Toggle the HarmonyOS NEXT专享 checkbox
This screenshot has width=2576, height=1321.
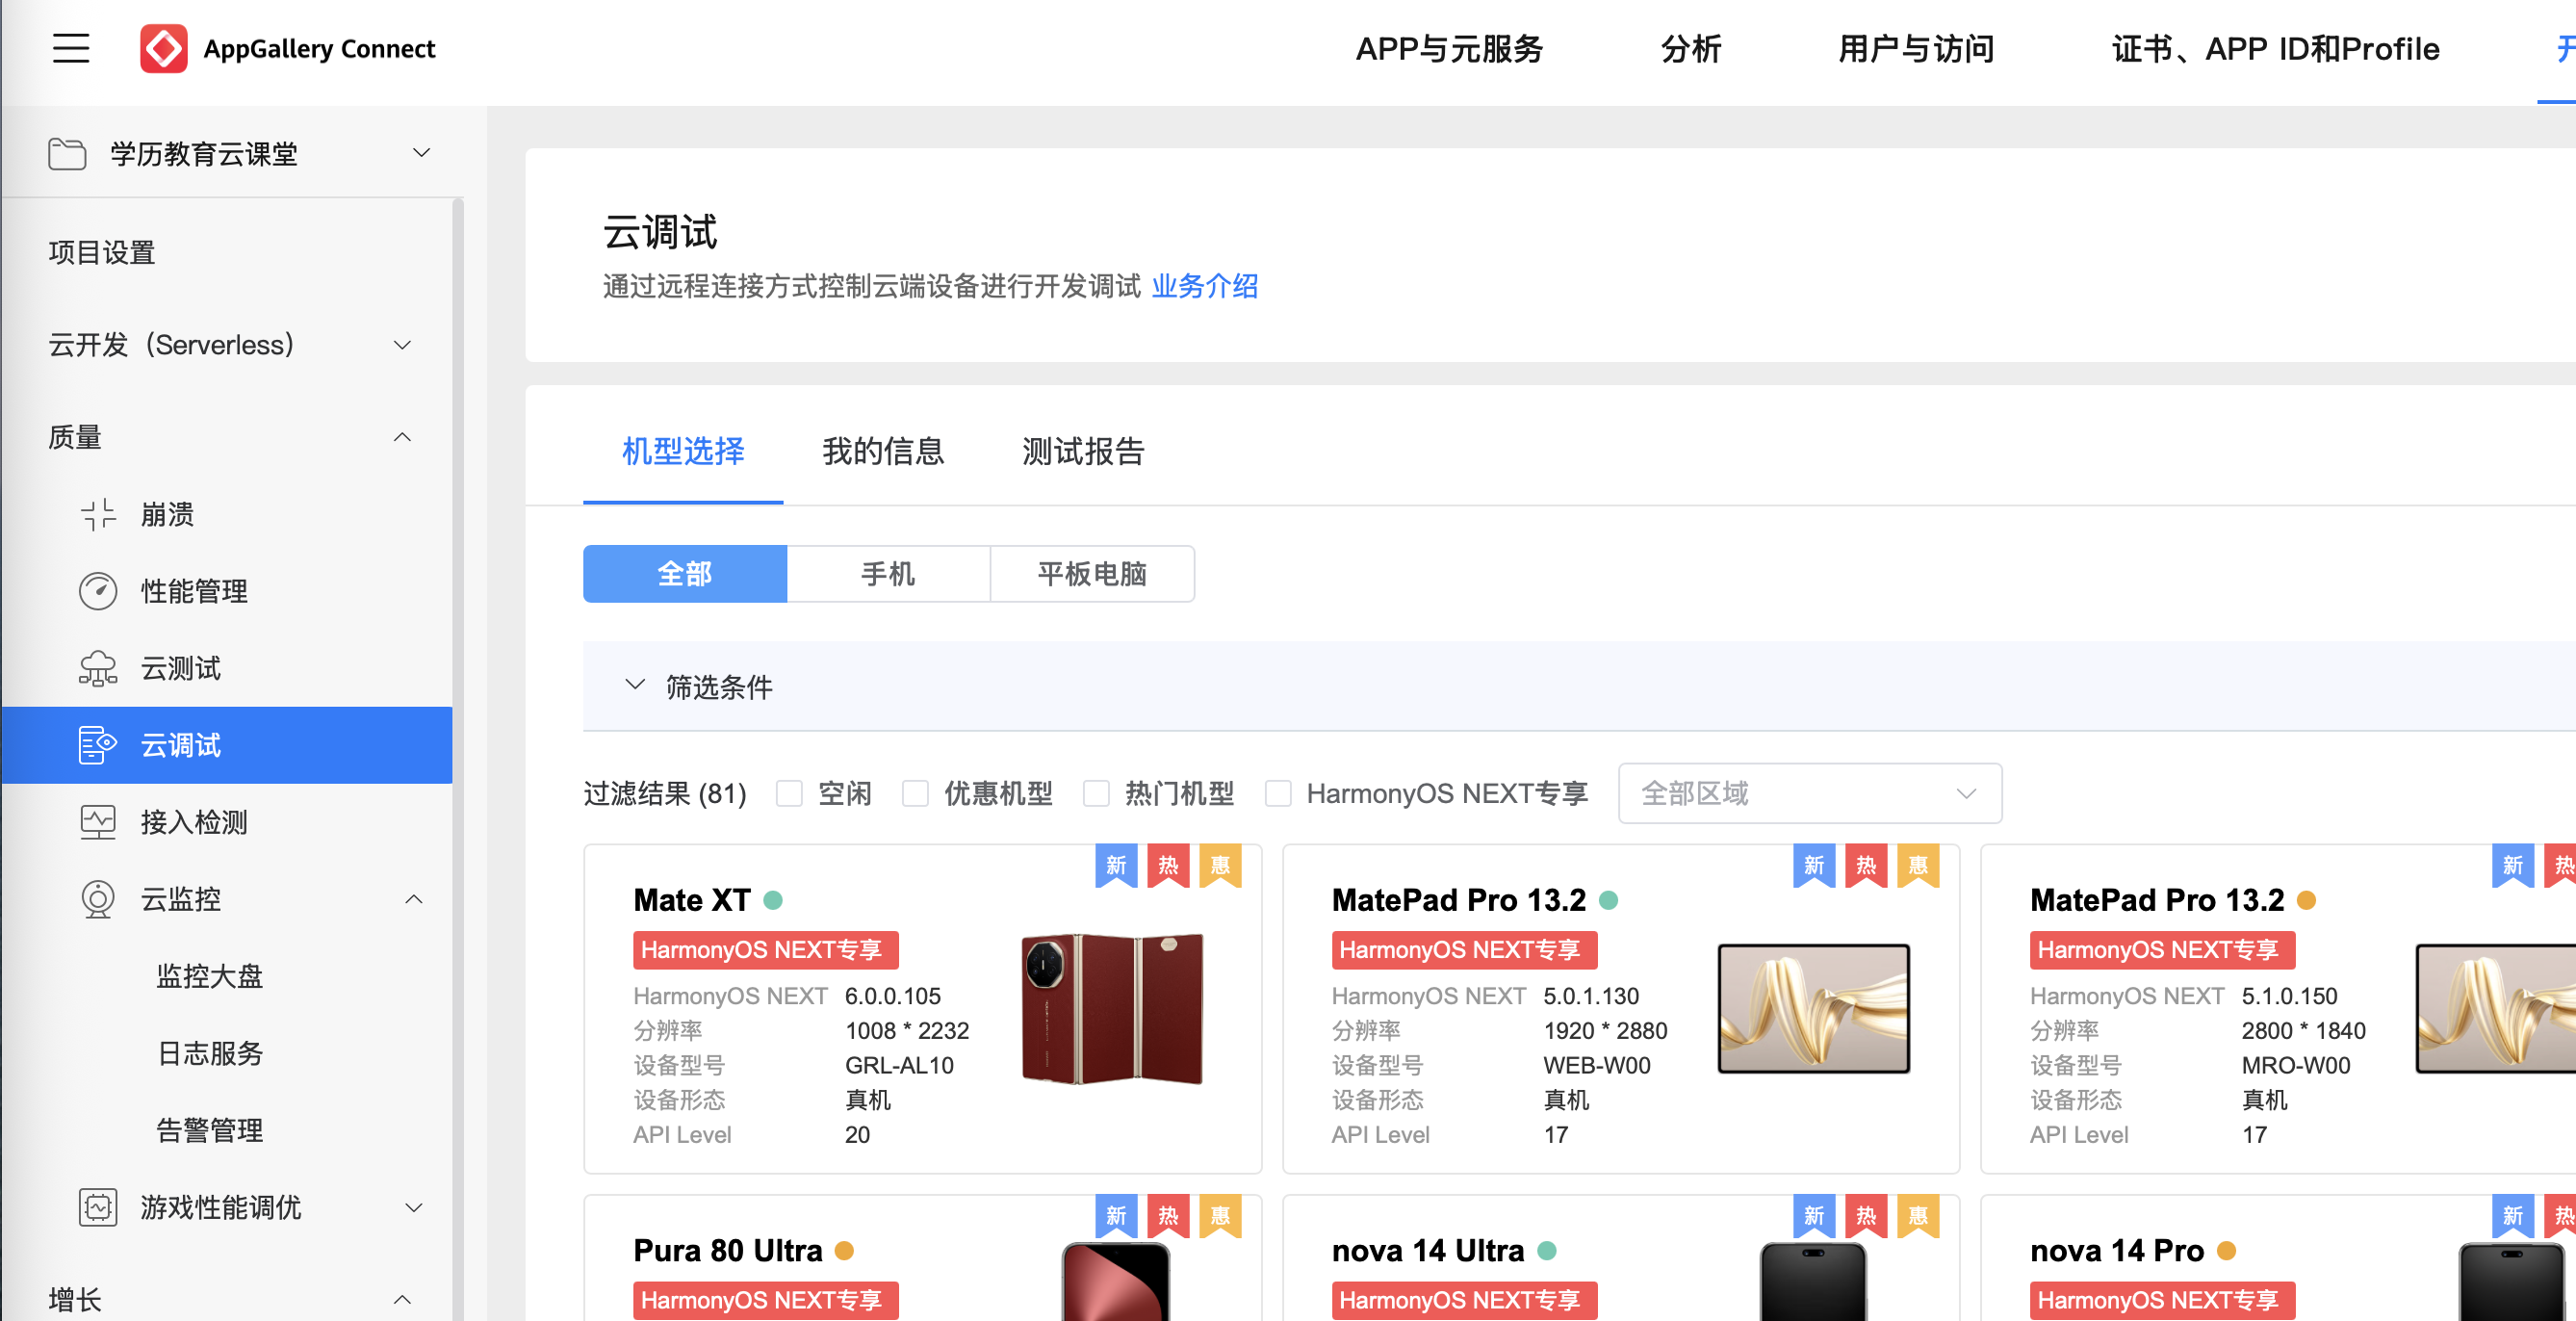click(x=1277, y=793)
